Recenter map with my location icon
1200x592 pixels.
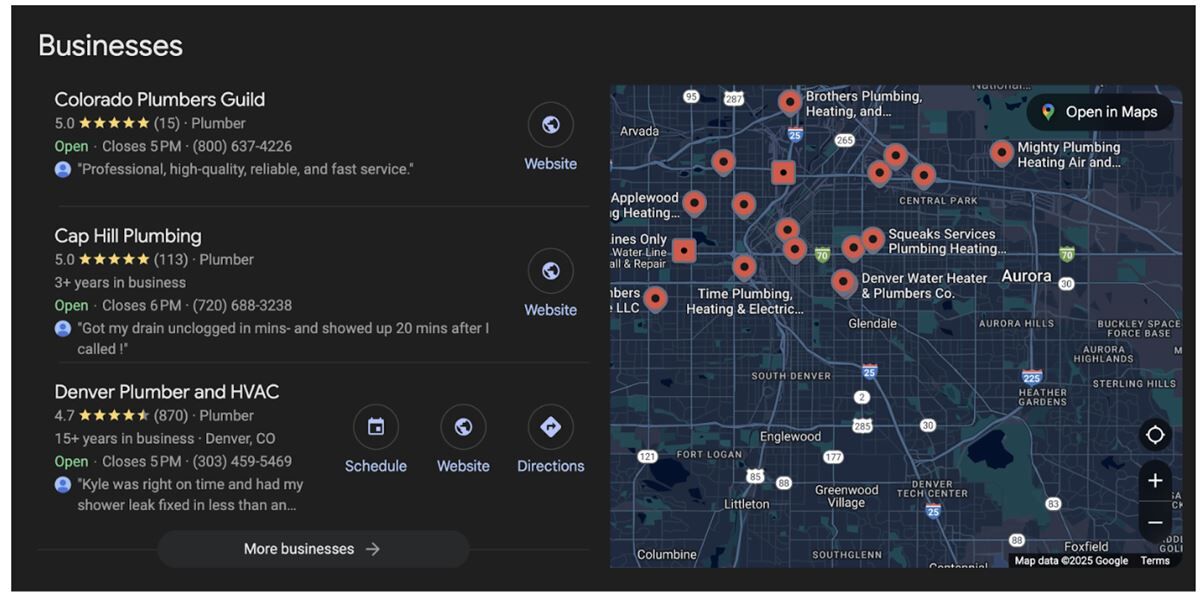coord(1155,435)
